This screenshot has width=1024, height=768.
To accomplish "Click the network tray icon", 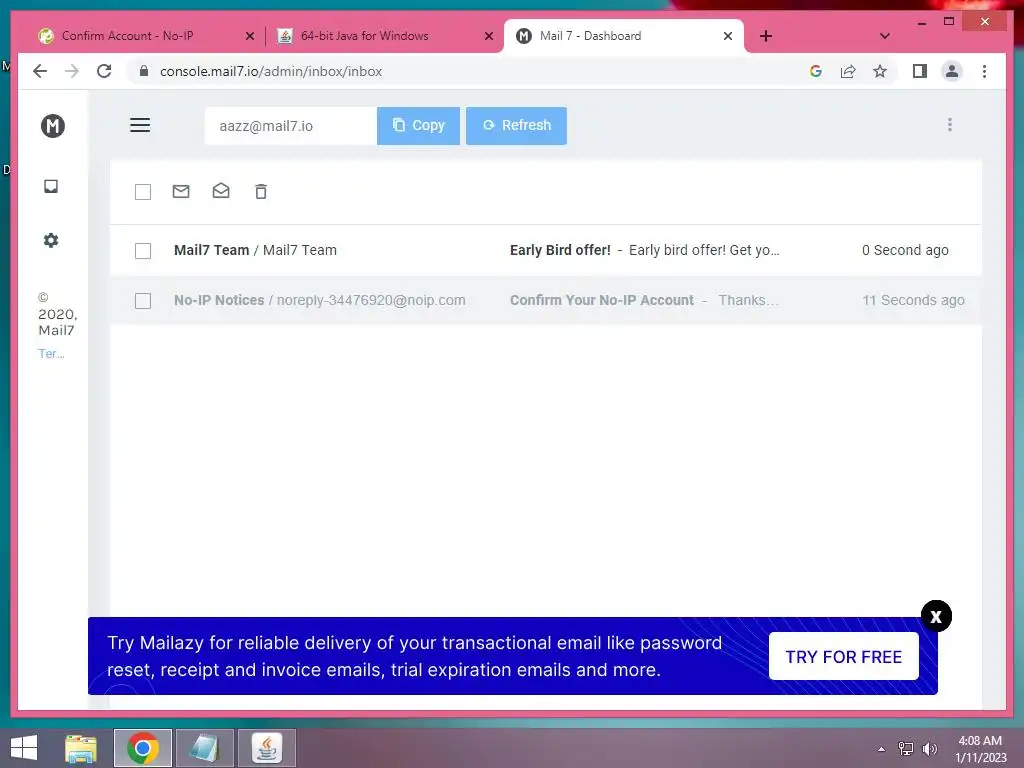I will [x=906, y=749].
